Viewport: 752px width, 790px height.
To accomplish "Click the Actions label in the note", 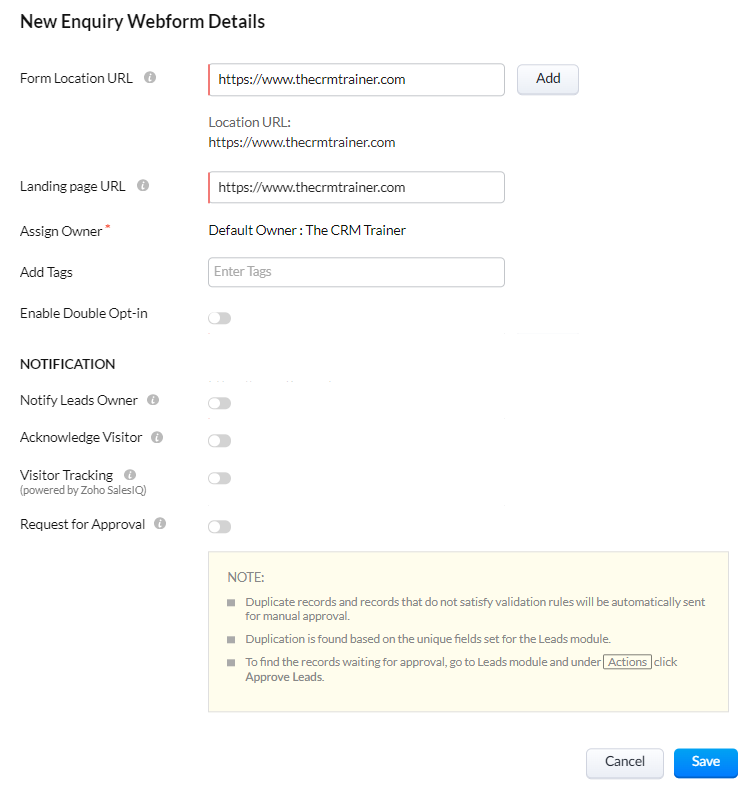I will [x=628, y=662].
